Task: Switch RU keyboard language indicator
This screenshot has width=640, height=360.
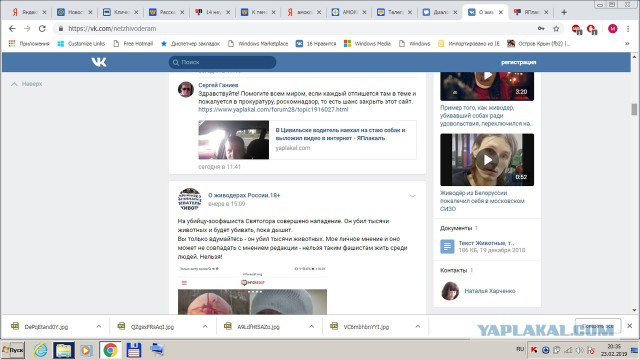Action: (520, 349)
